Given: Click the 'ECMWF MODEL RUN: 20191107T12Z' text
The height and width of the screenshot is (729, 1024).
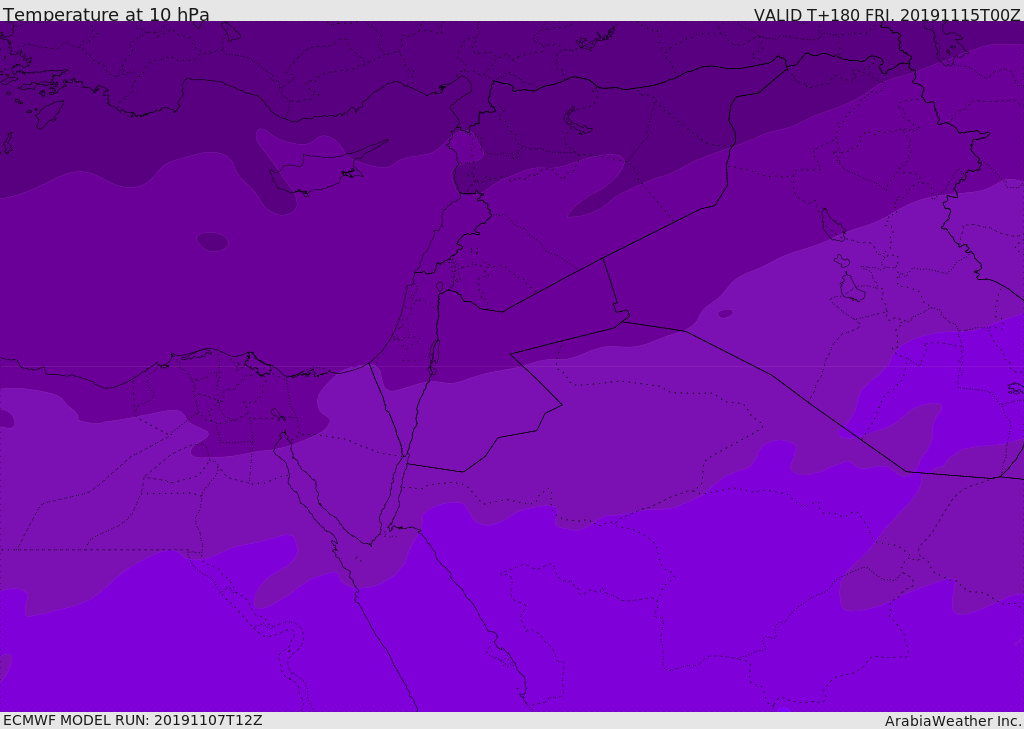Looking at the screenshot, I should coord(133,720).
